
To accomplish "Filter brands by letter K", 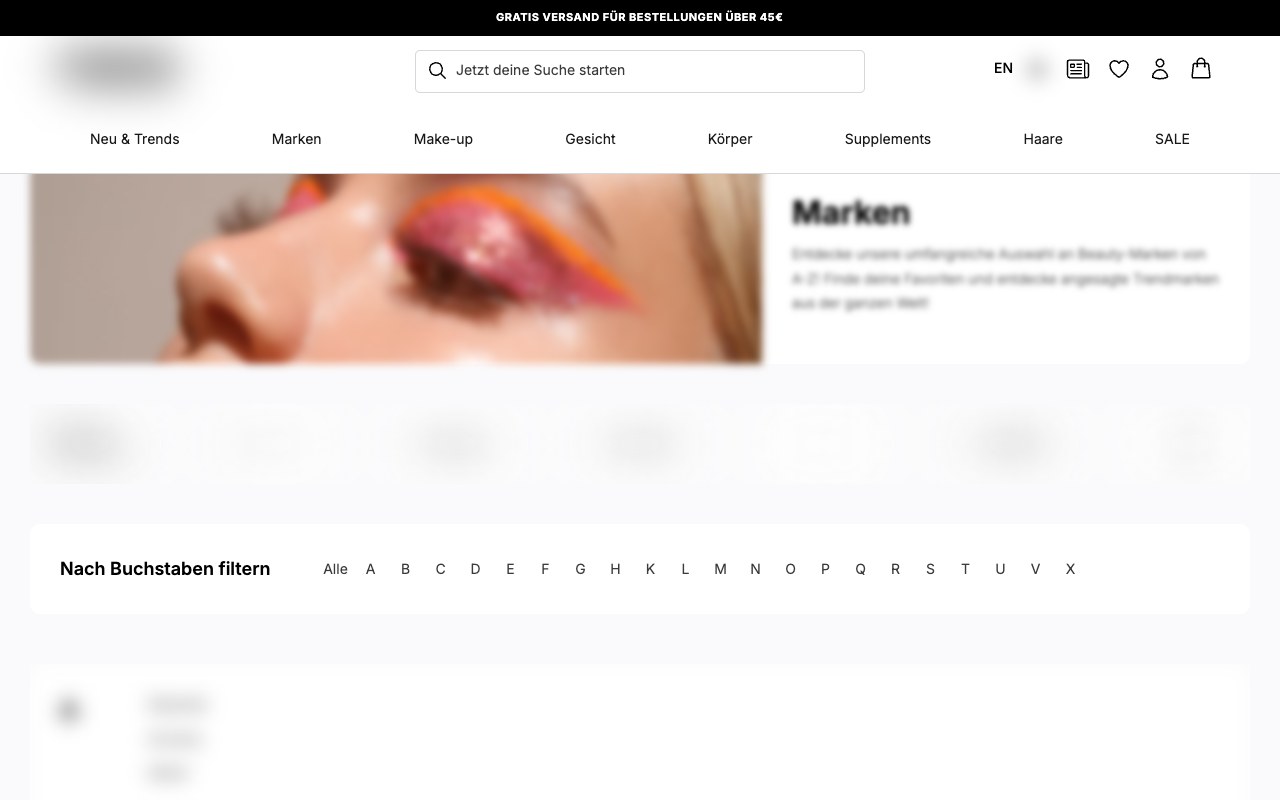I will pos(650,569).
